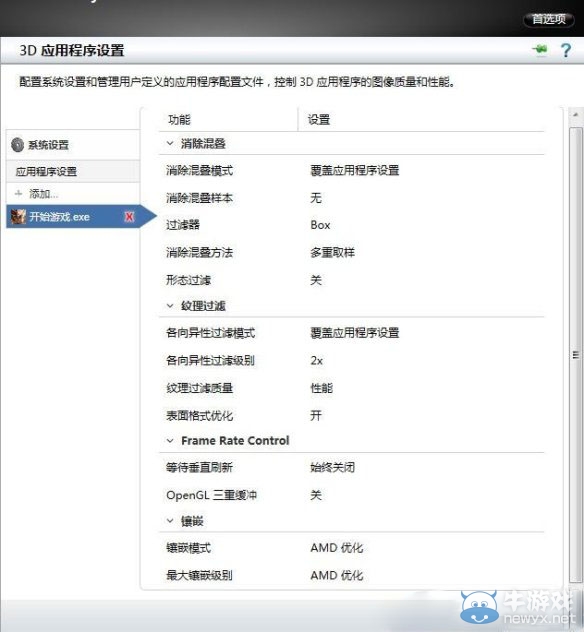This screenshot has height=632, width=584.
Task: Open 纹理过滤质量 value 性能
Action: click(321, 388)
